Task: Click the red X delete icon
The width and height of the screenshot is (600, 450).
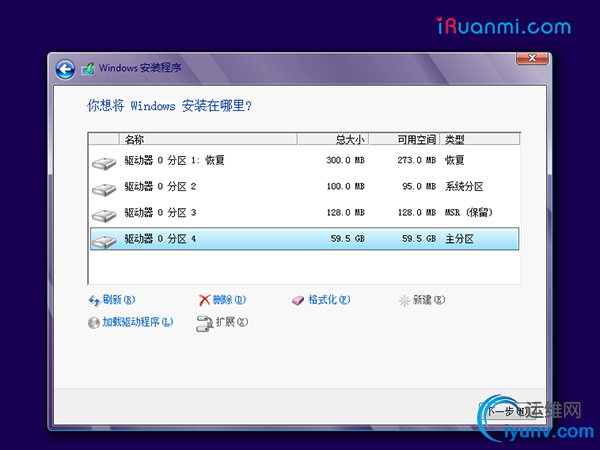Action: (x=204, y=300)
